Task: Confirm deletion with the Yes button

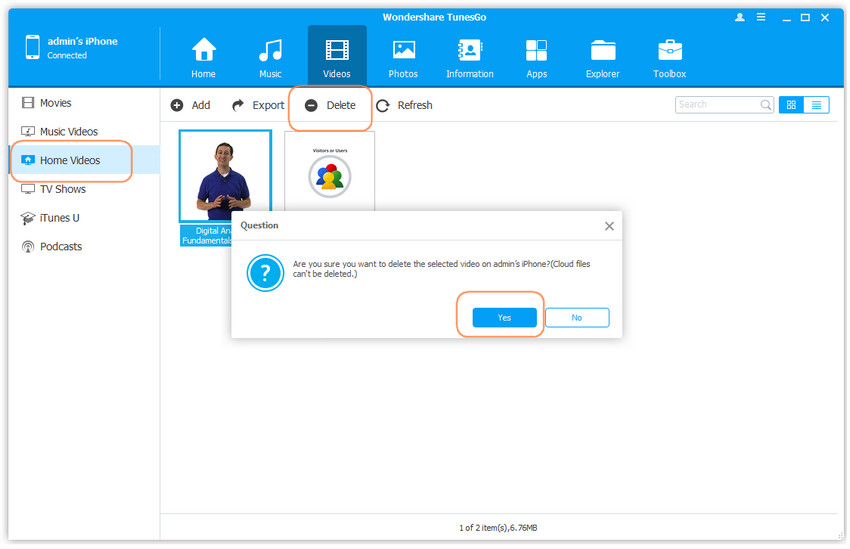Action: pyautogui.click(x=504, y=317)
